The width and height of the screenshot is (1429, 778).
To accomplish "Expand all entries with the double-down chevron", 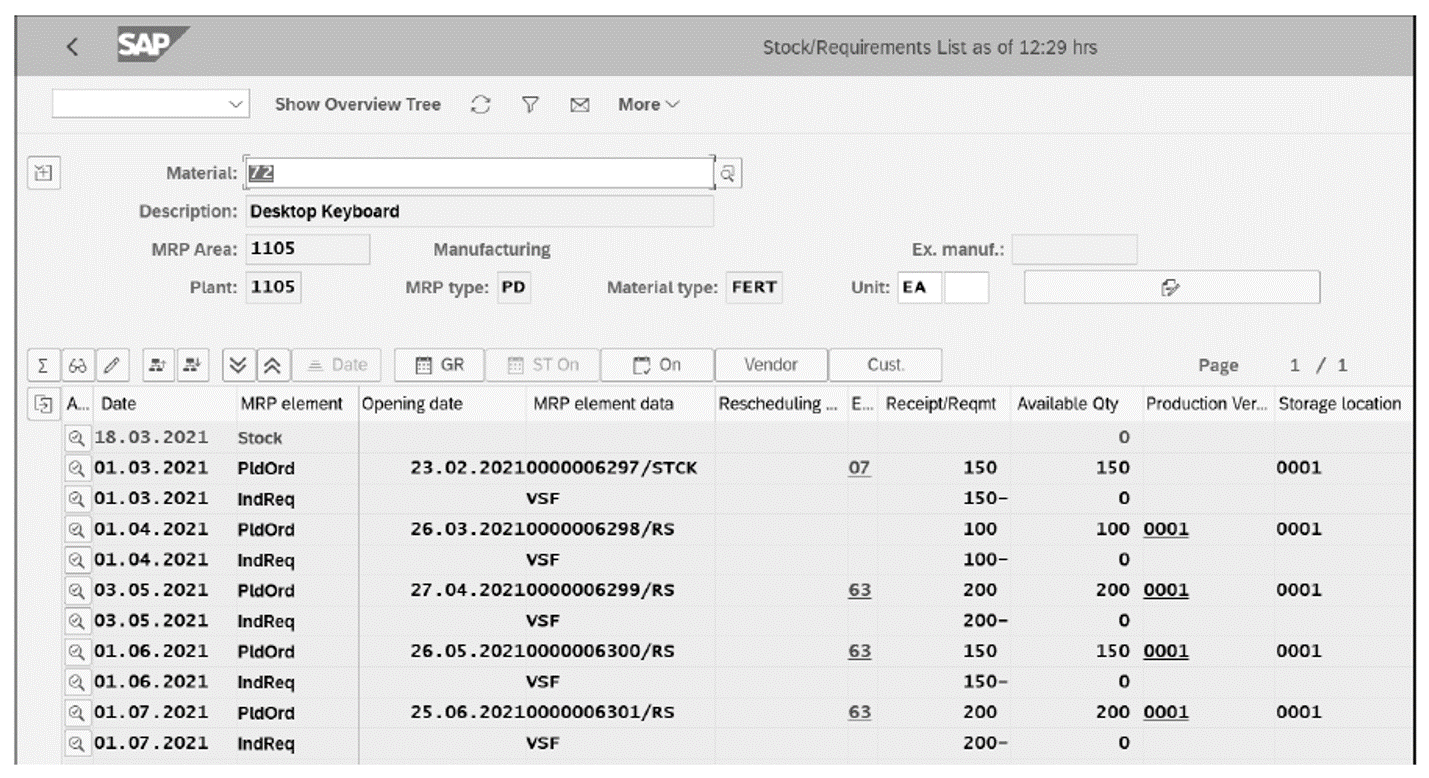I will 238,364.
